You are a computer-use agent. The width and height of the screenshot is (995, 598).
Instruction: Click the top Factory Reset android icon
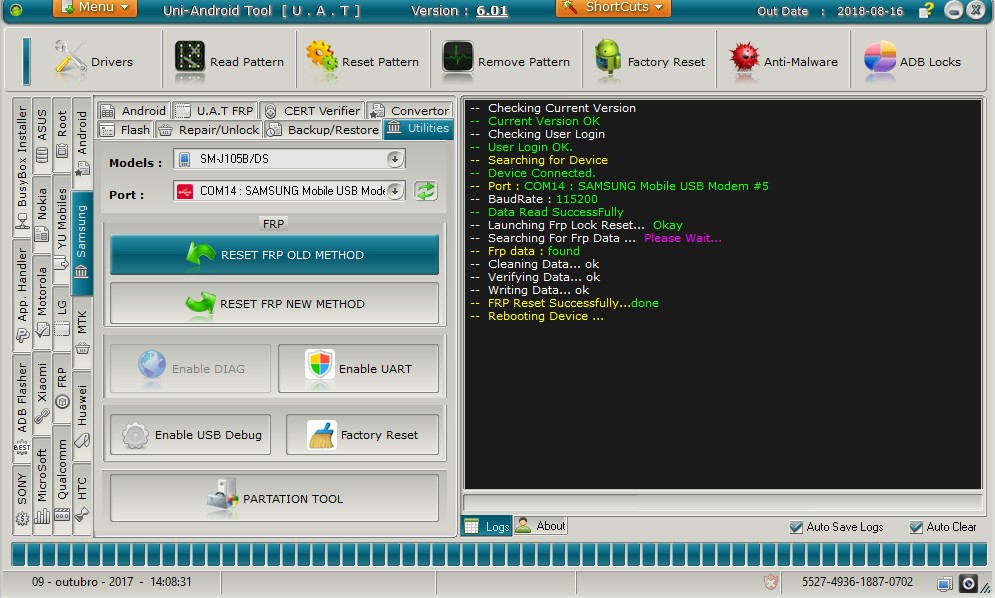point(607,58)
